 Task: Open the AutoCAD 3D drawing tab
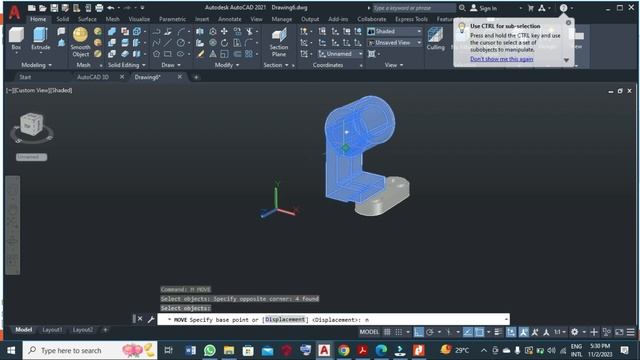click(93, 77)
